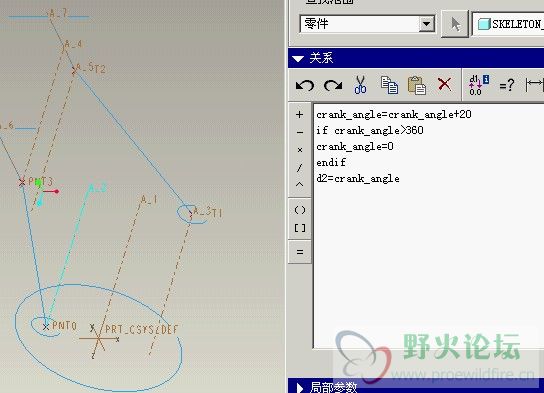The width and height of the screenshot is (544, 393).
Task: Insert multiplication operator in relations
Action: [x=300, y=150]
